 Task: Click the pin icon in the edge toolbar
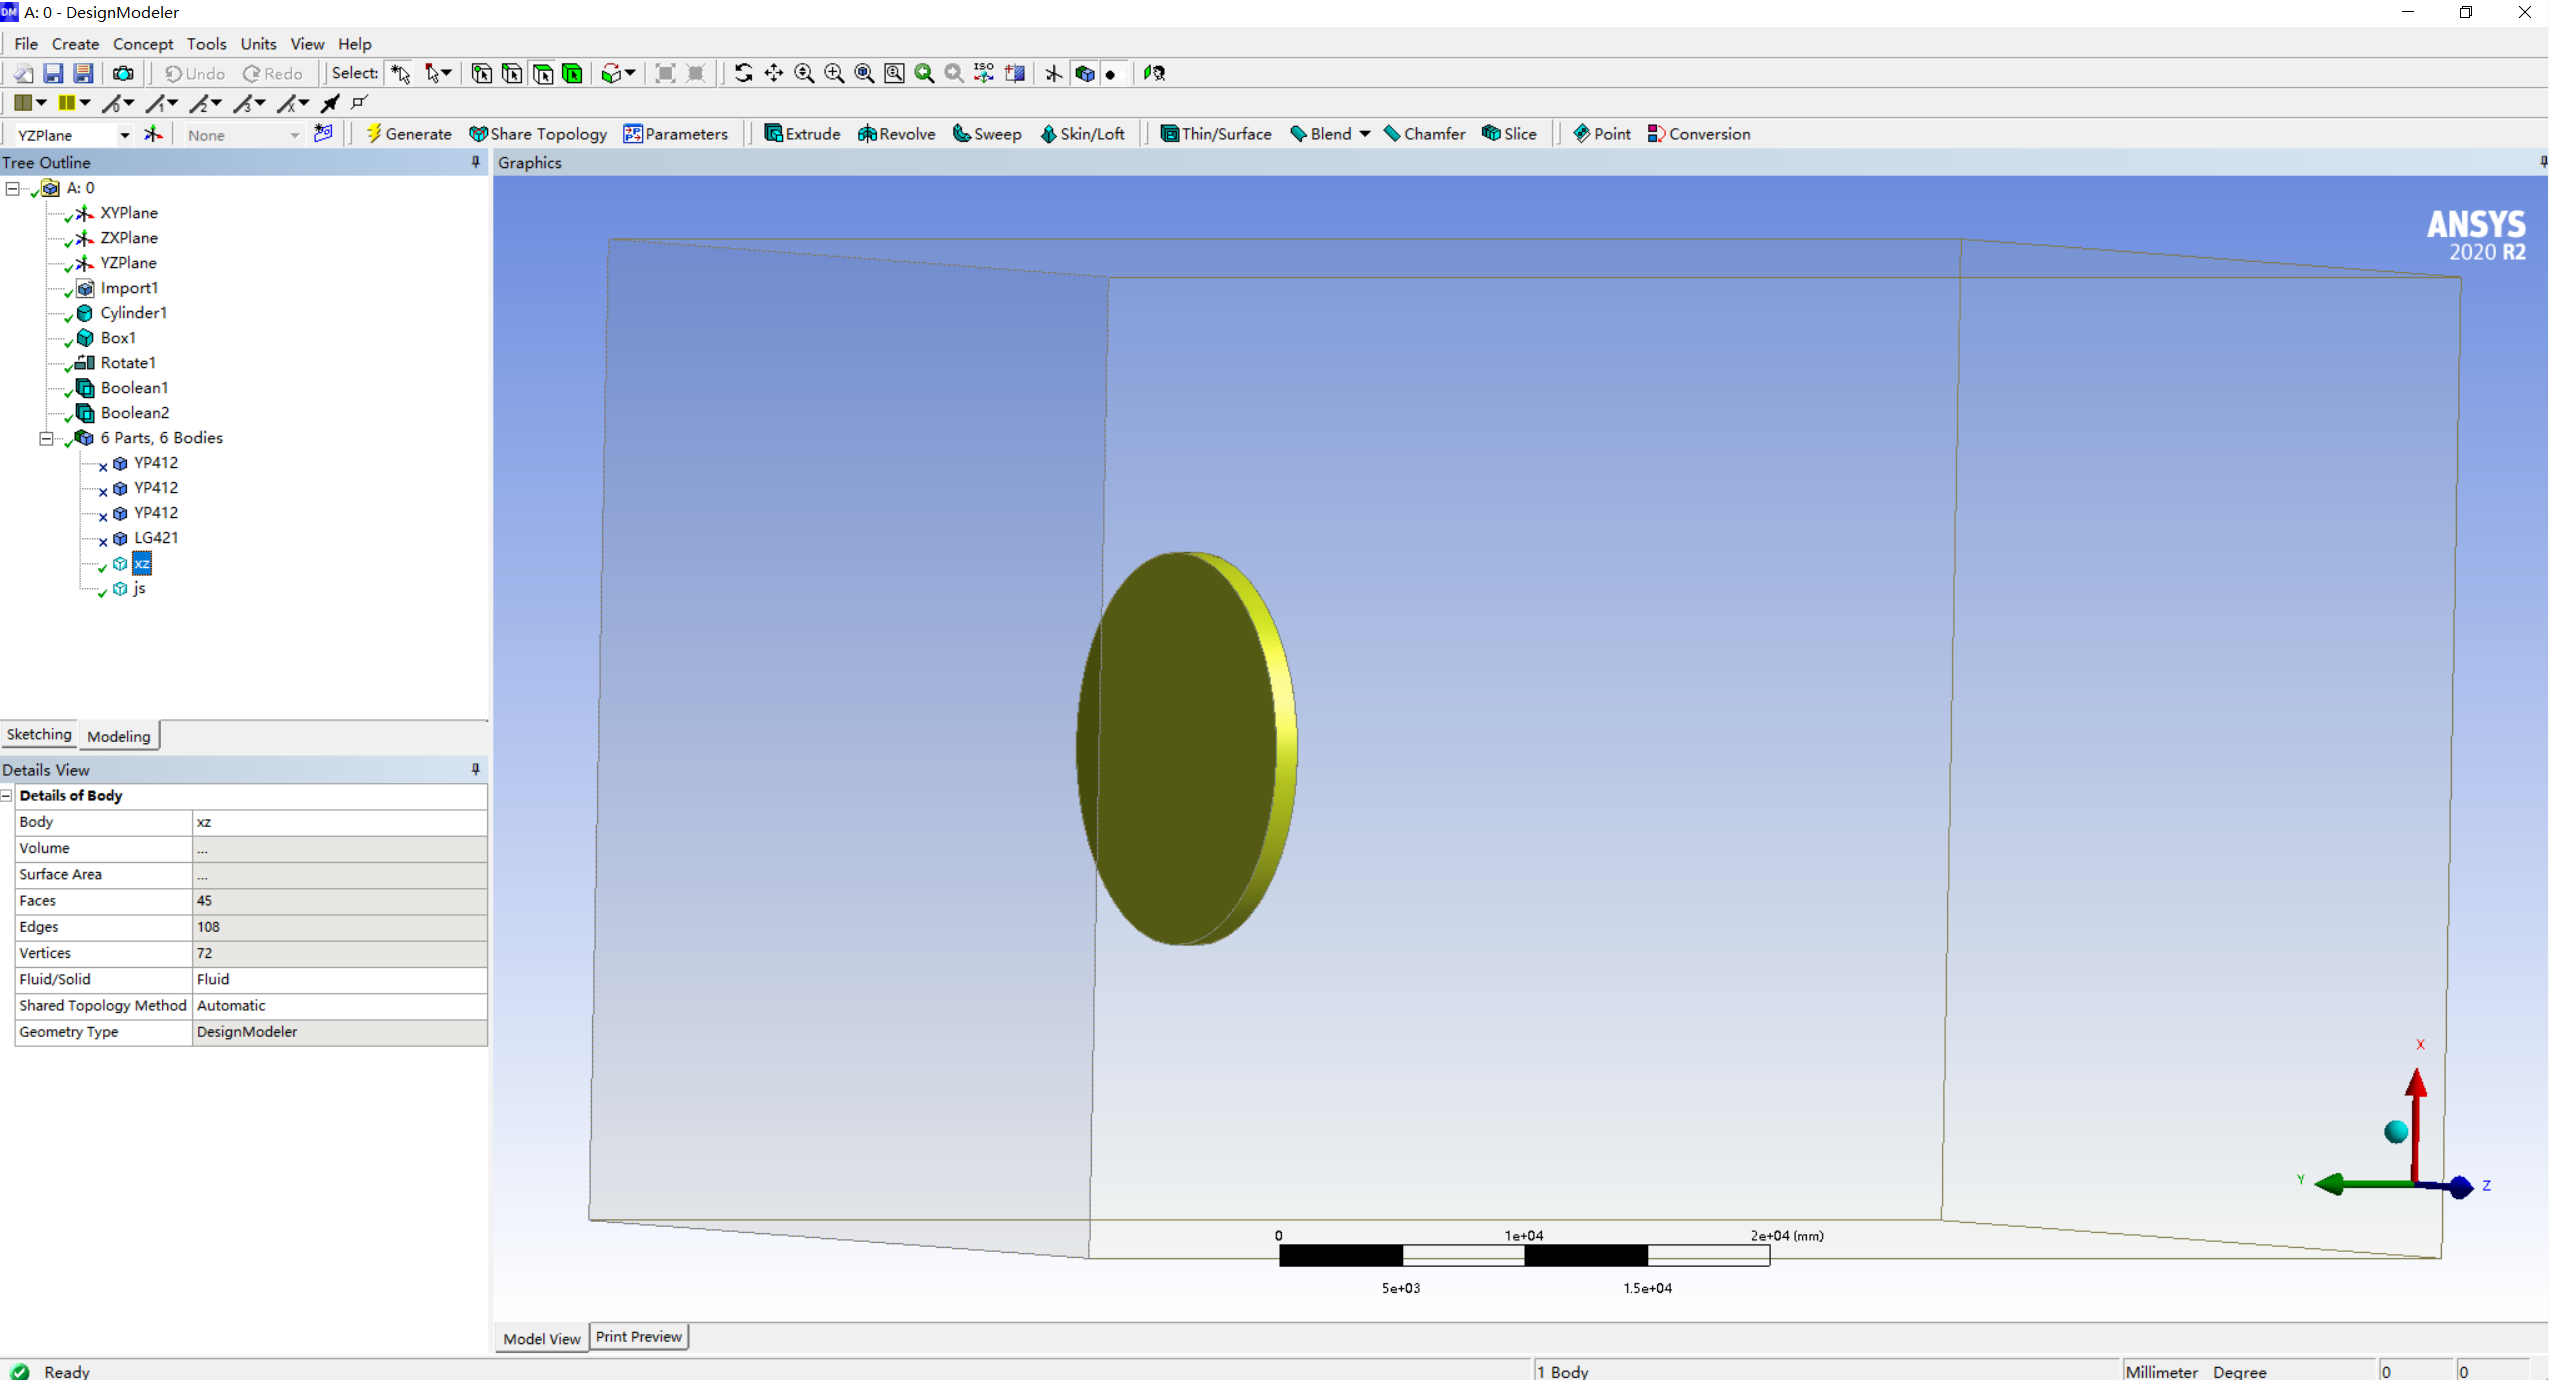pos(330,103)
